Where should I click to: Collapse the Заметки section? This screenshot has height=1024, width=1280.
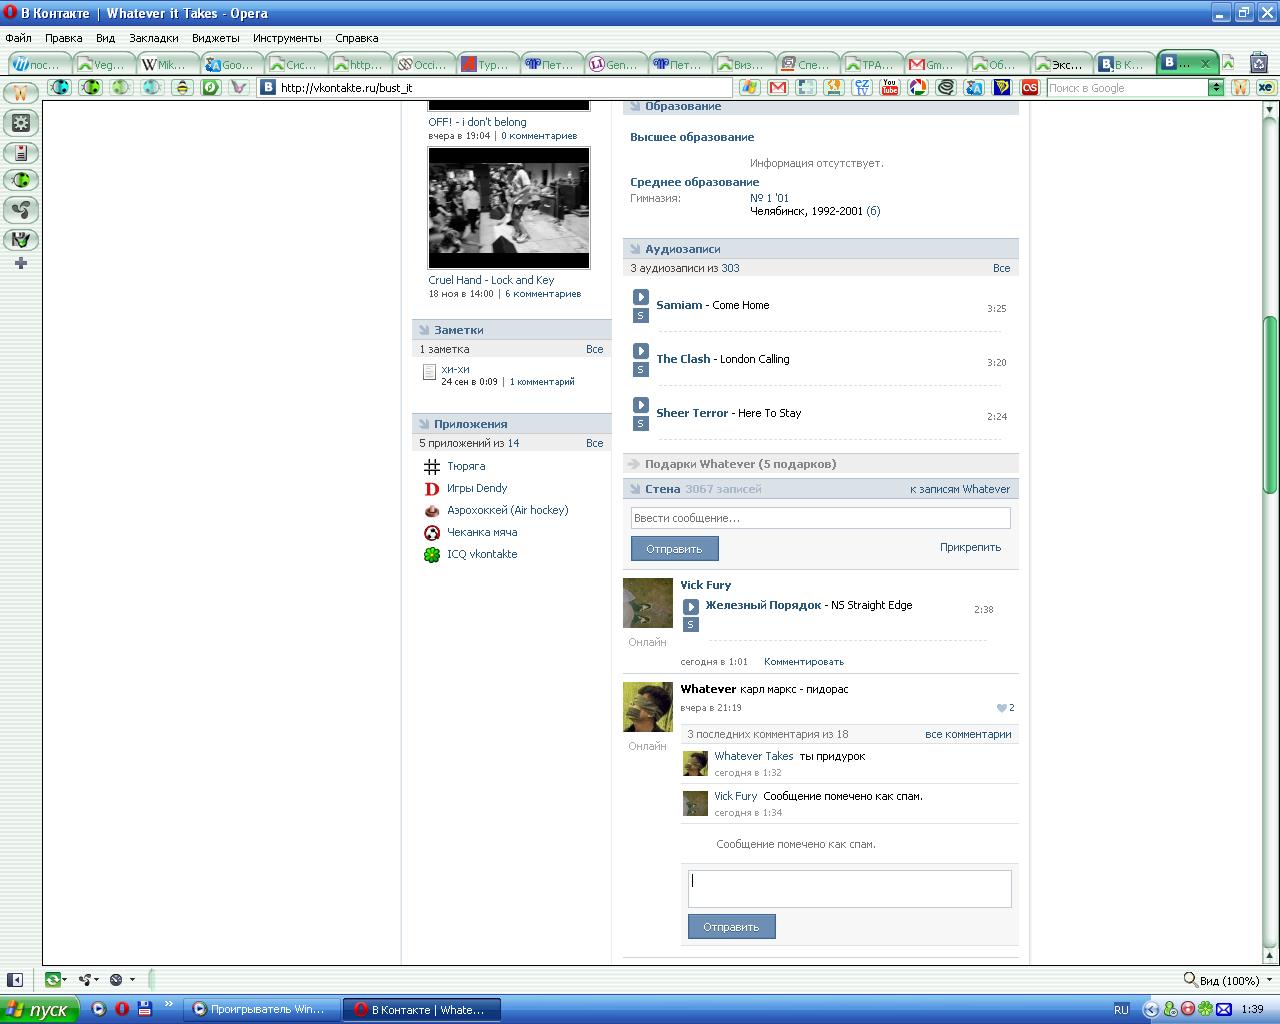pyautogui.click(x=422, y=330)
